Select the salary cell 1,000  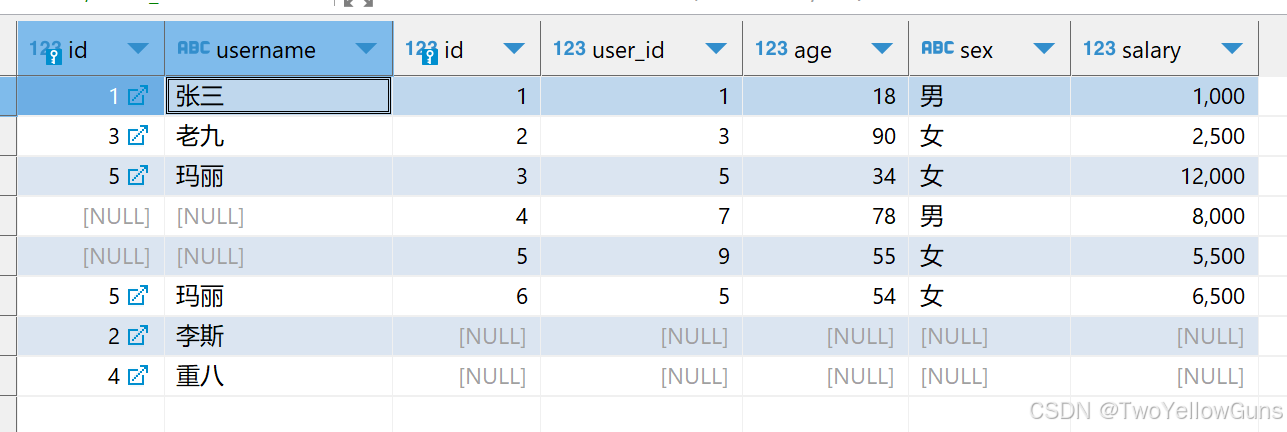click(1164, 96)
